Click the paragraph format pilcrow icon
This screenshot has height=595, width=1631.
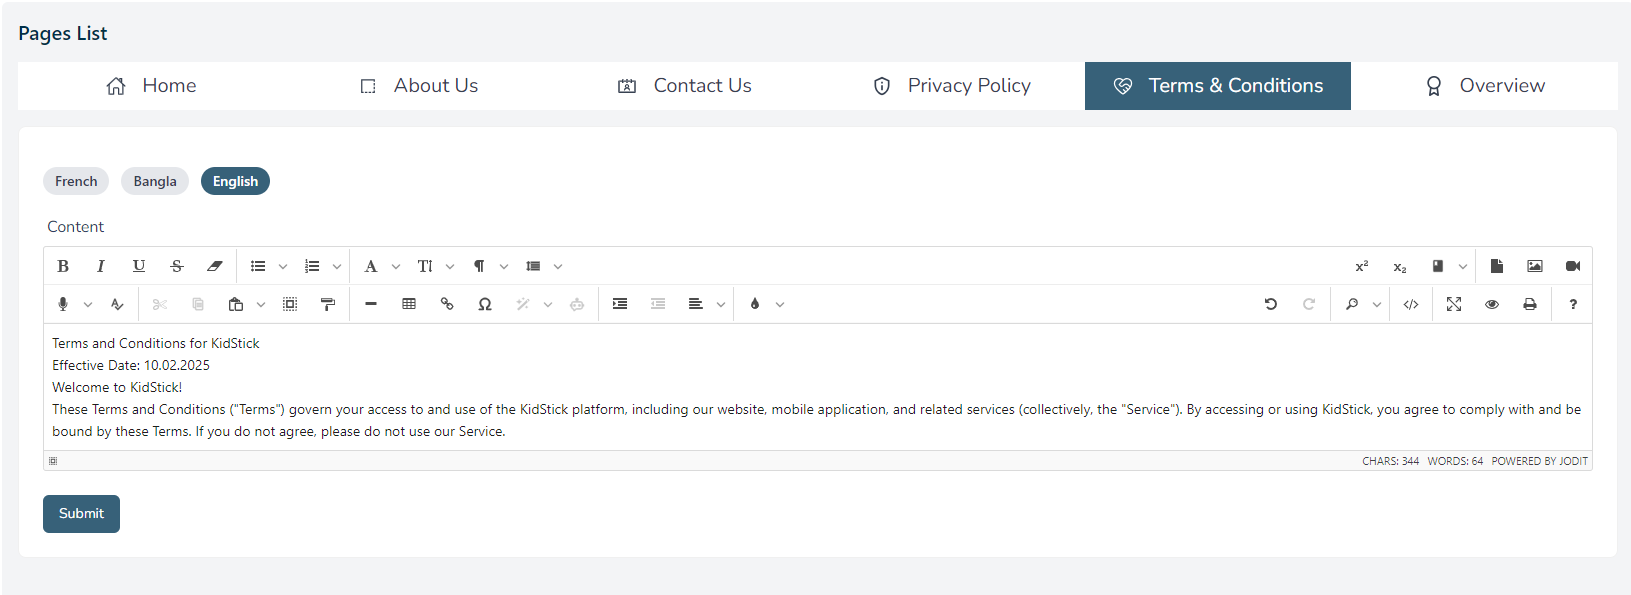(x=479, y=266)
